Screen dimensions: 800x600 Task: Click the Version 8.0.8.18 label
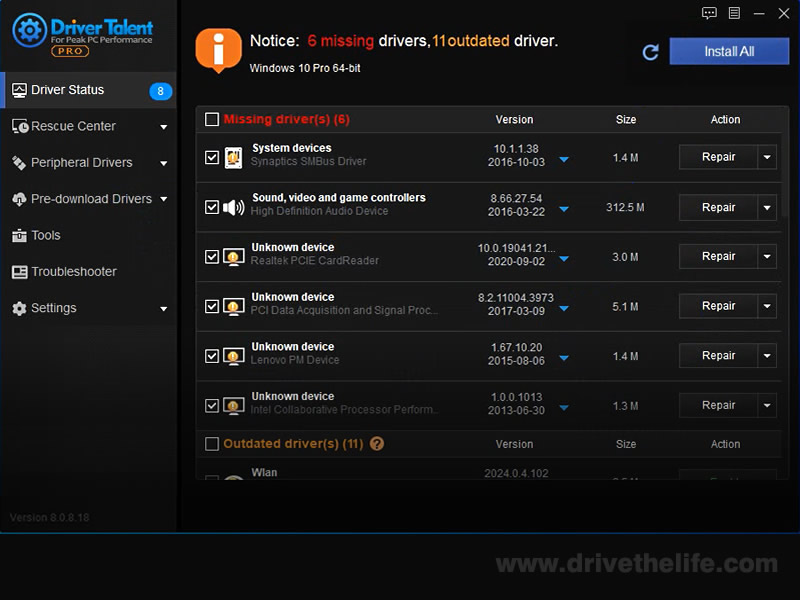[49, 517]
